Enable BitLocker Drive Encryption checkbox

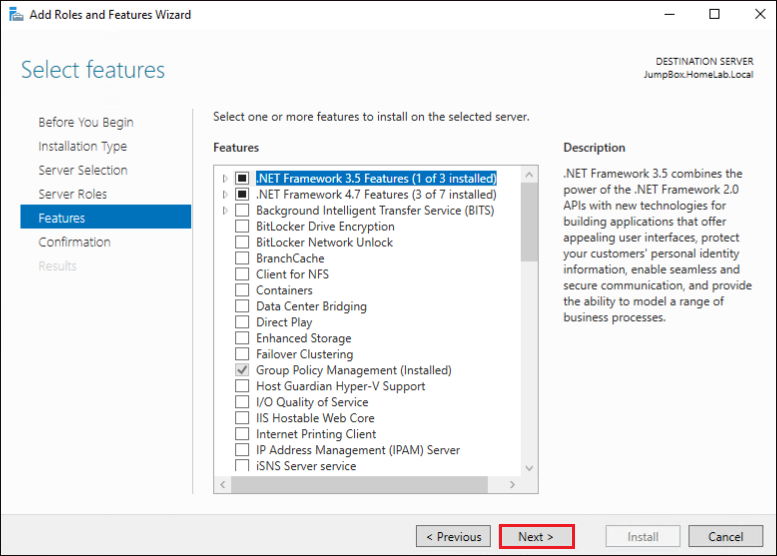[x=242, y=226]
